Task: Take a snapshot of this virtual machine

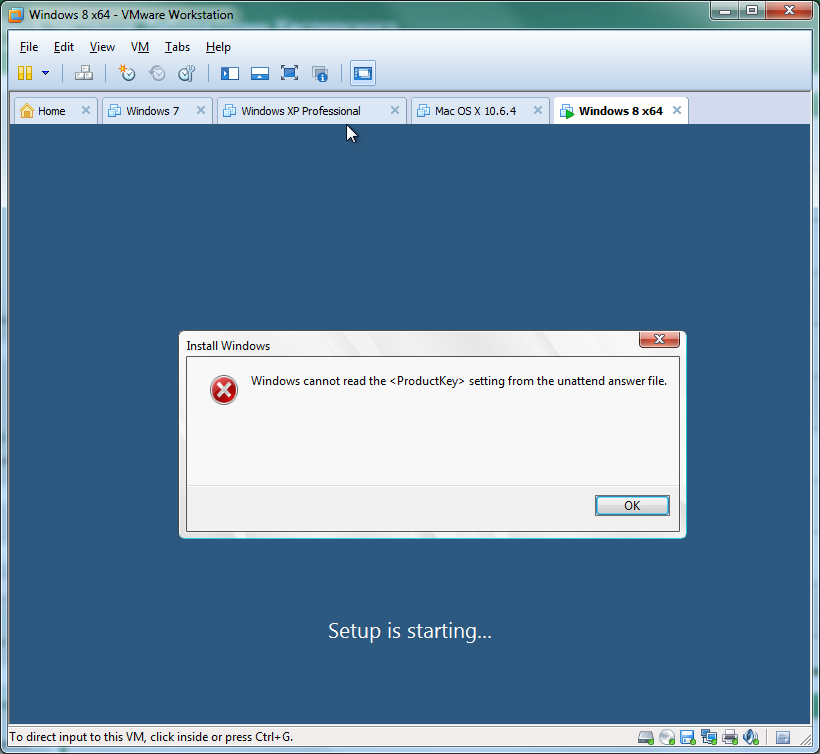Action: (127, 73)
